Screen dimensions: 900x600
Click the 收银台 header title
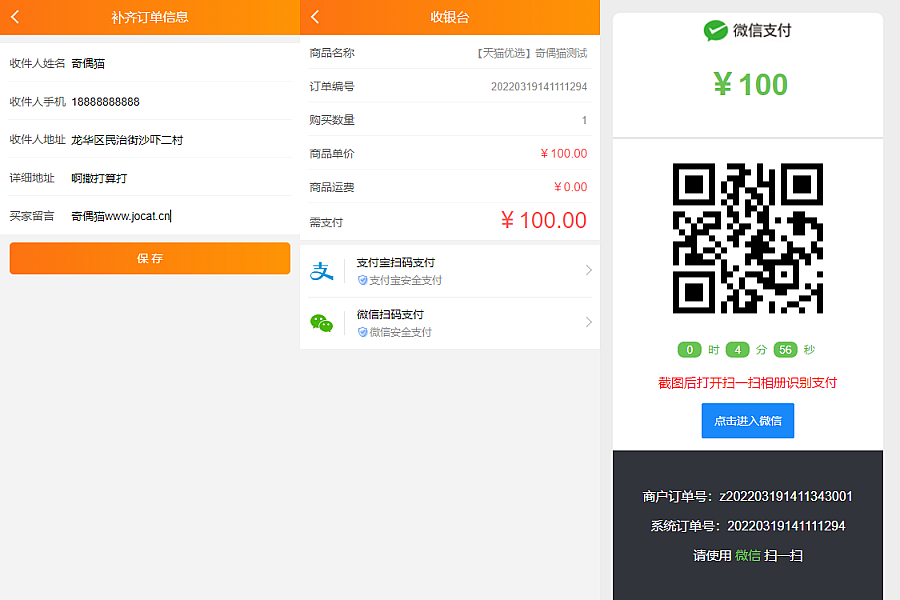pyautogui.click(x=450, y=17)
